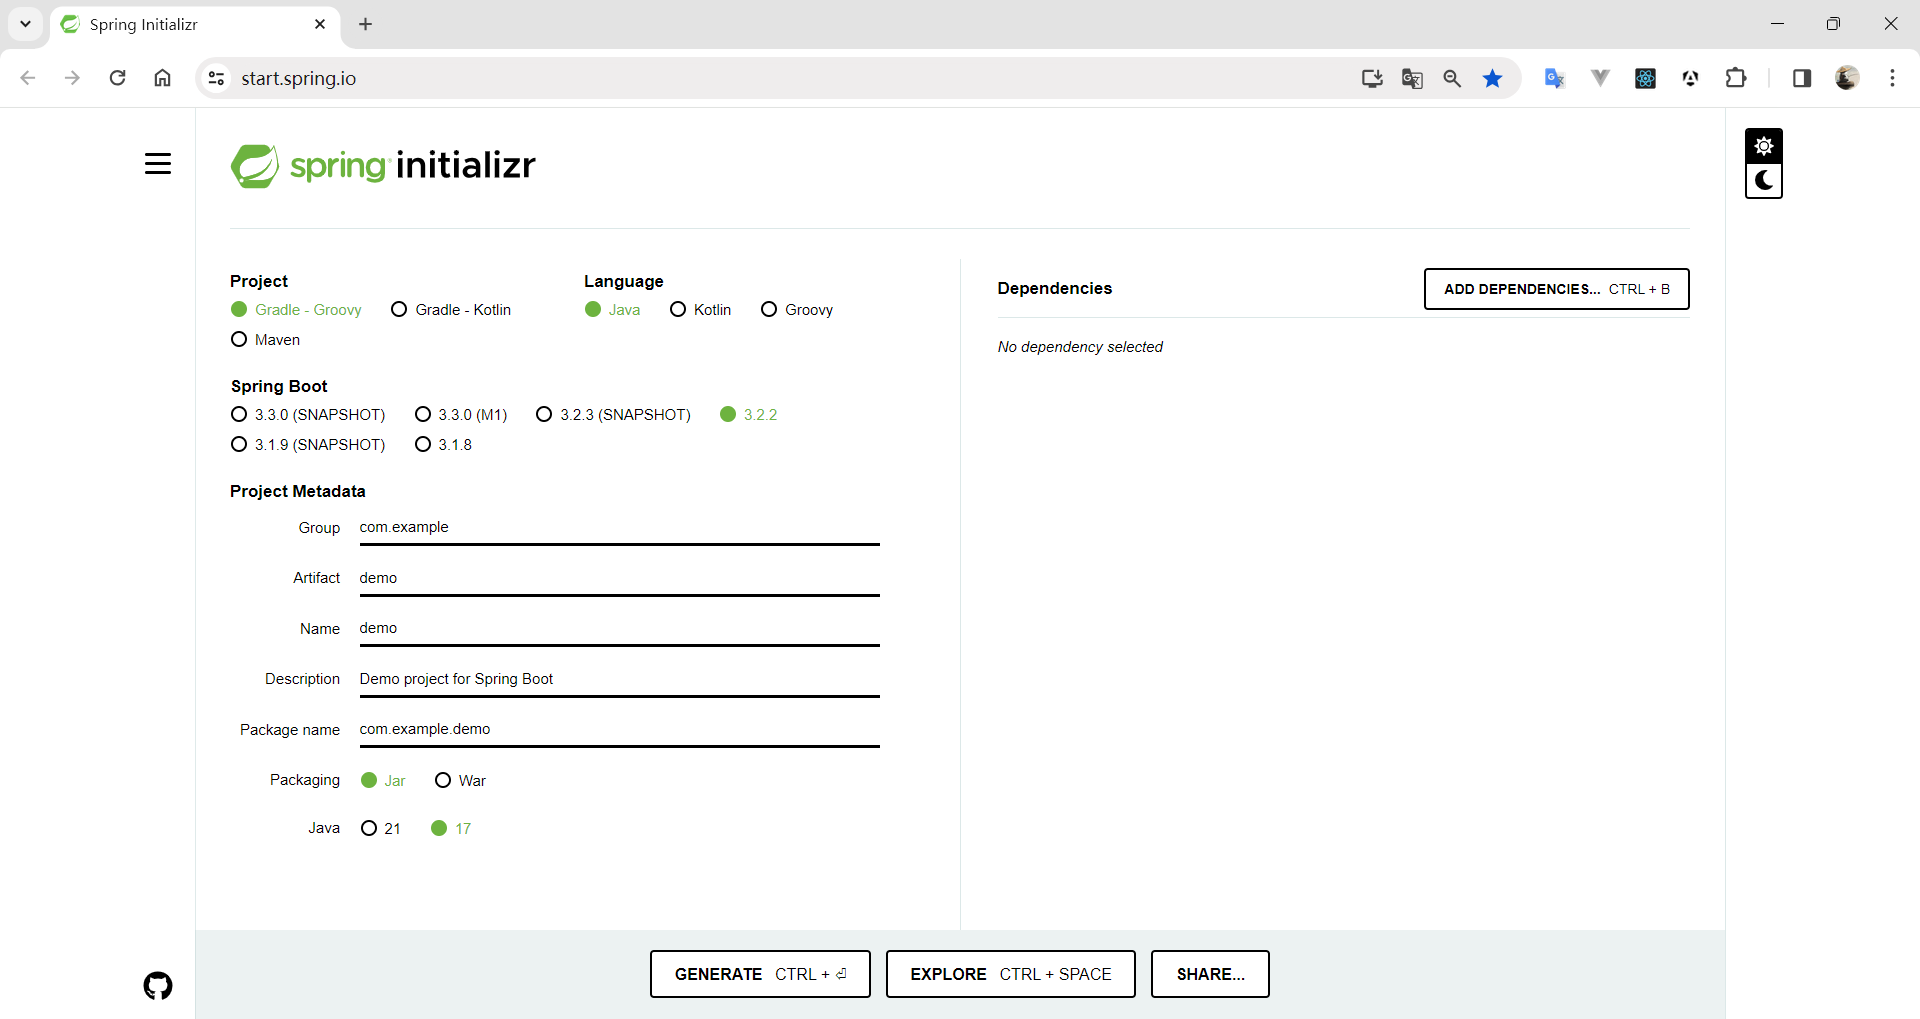Expand the tab search dropdown arrow
This screenshot has width=1920, height=1019.
point(26,24)
